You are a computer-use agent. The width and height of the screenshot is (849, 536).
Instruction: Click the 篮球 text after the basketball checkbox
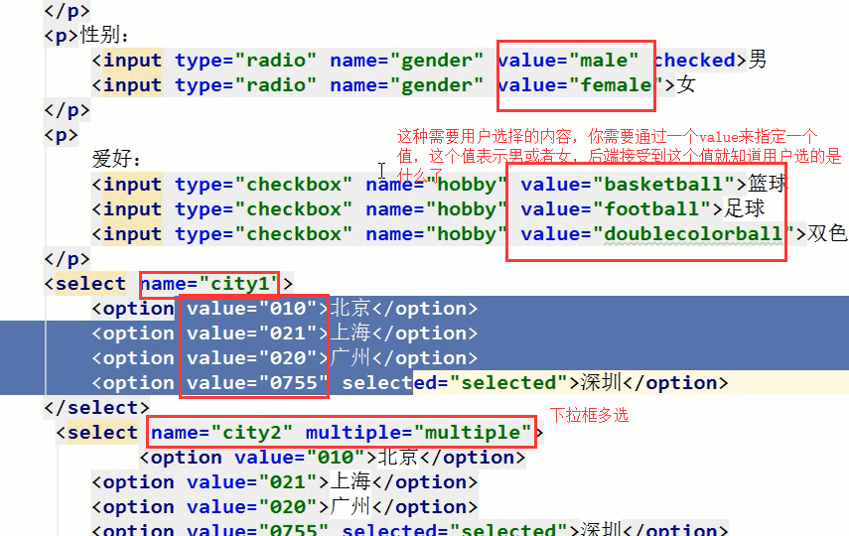[x=768, y=184]
